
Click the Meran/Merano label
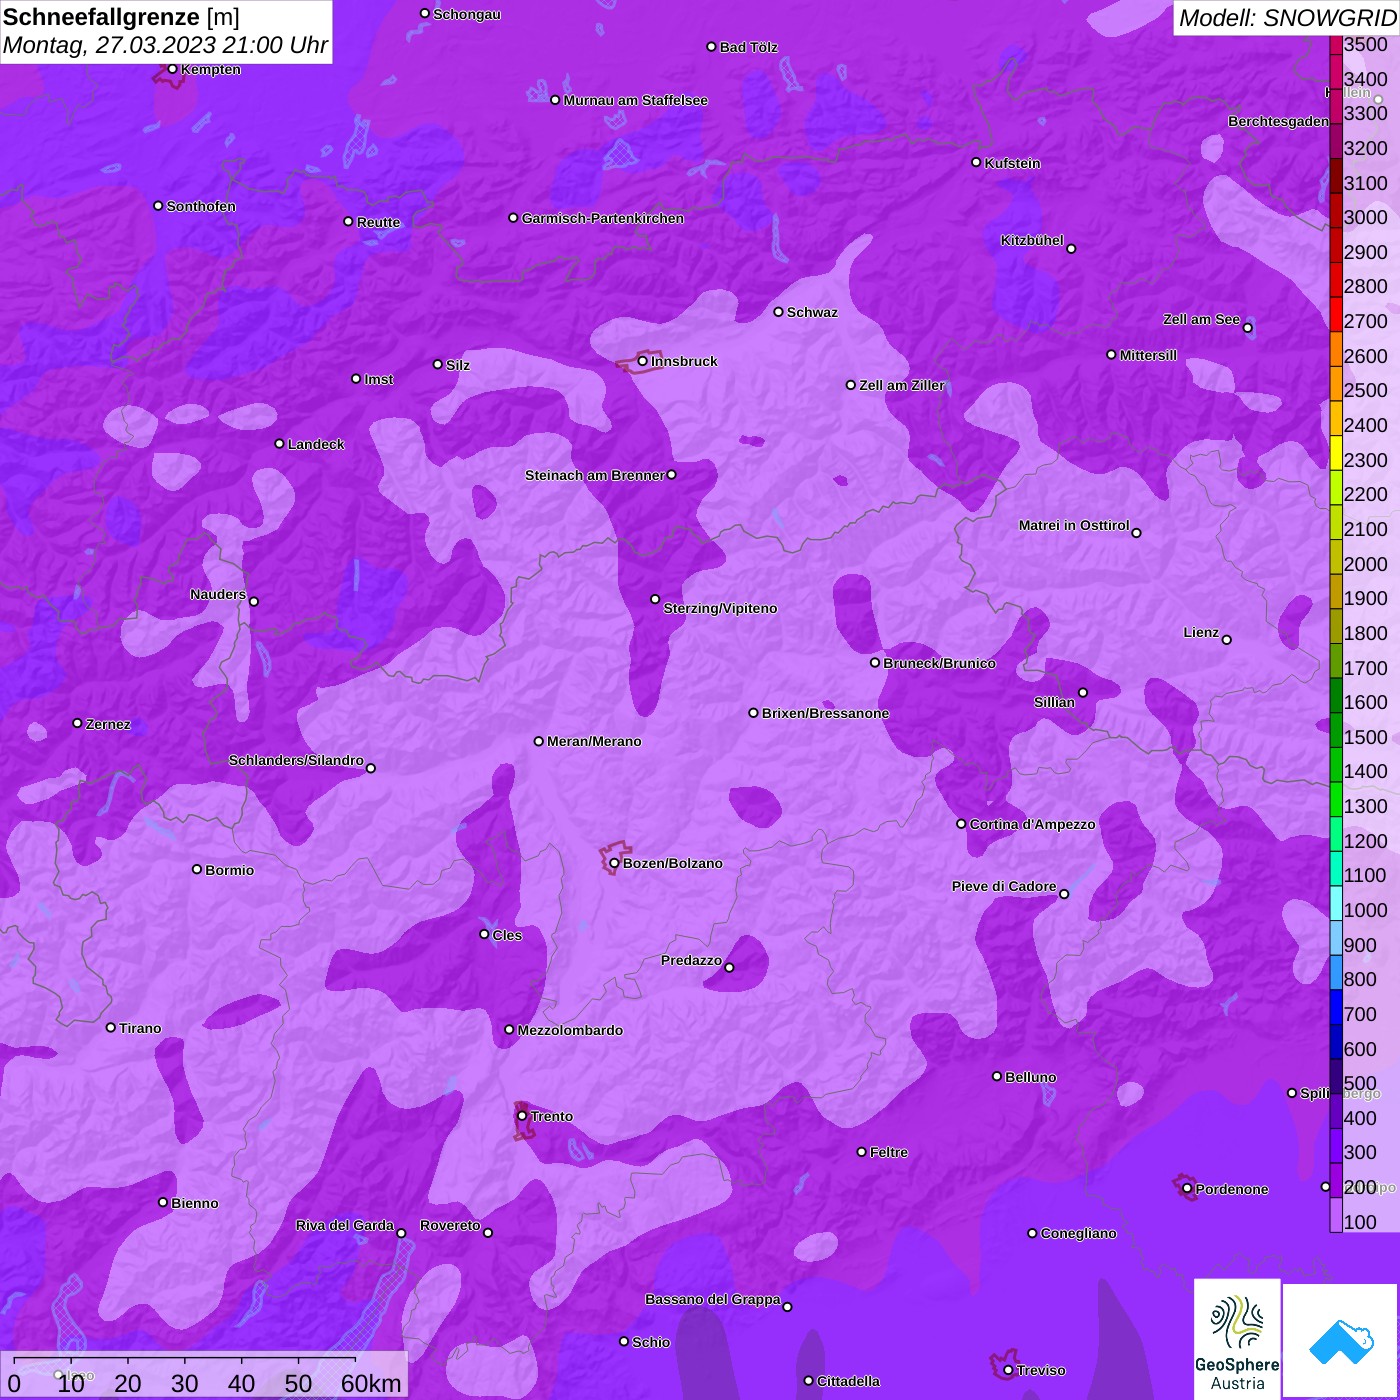click(595, 741)
